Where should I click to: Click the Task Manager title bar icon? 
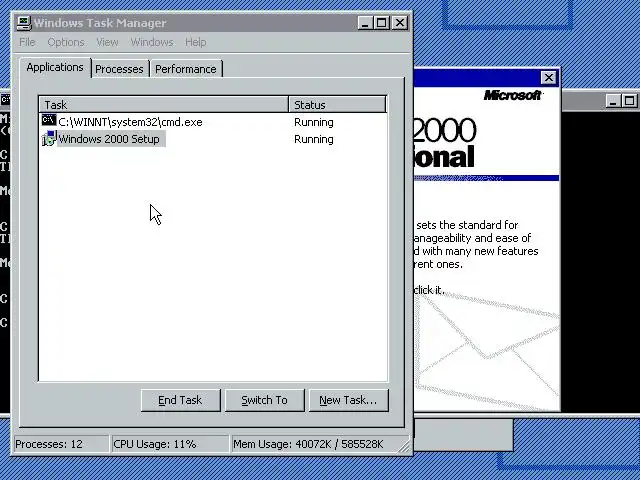coord(24,23)
